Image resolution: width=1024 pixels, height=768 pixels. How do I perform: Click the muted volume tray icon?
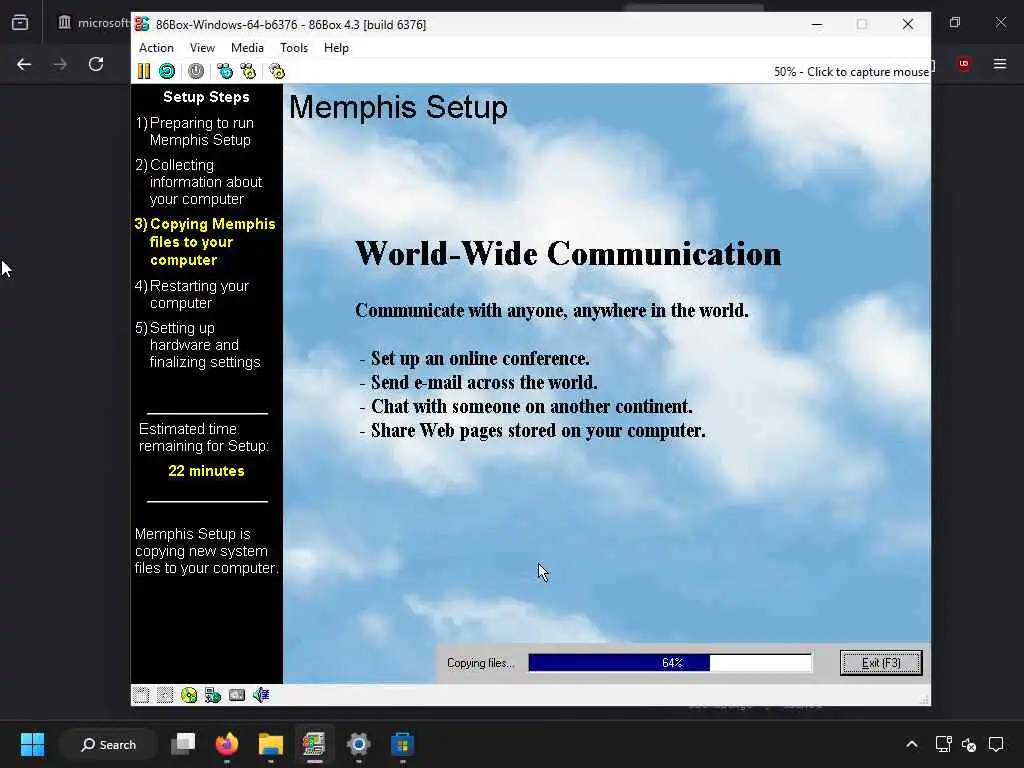click(x=969, y=744)
